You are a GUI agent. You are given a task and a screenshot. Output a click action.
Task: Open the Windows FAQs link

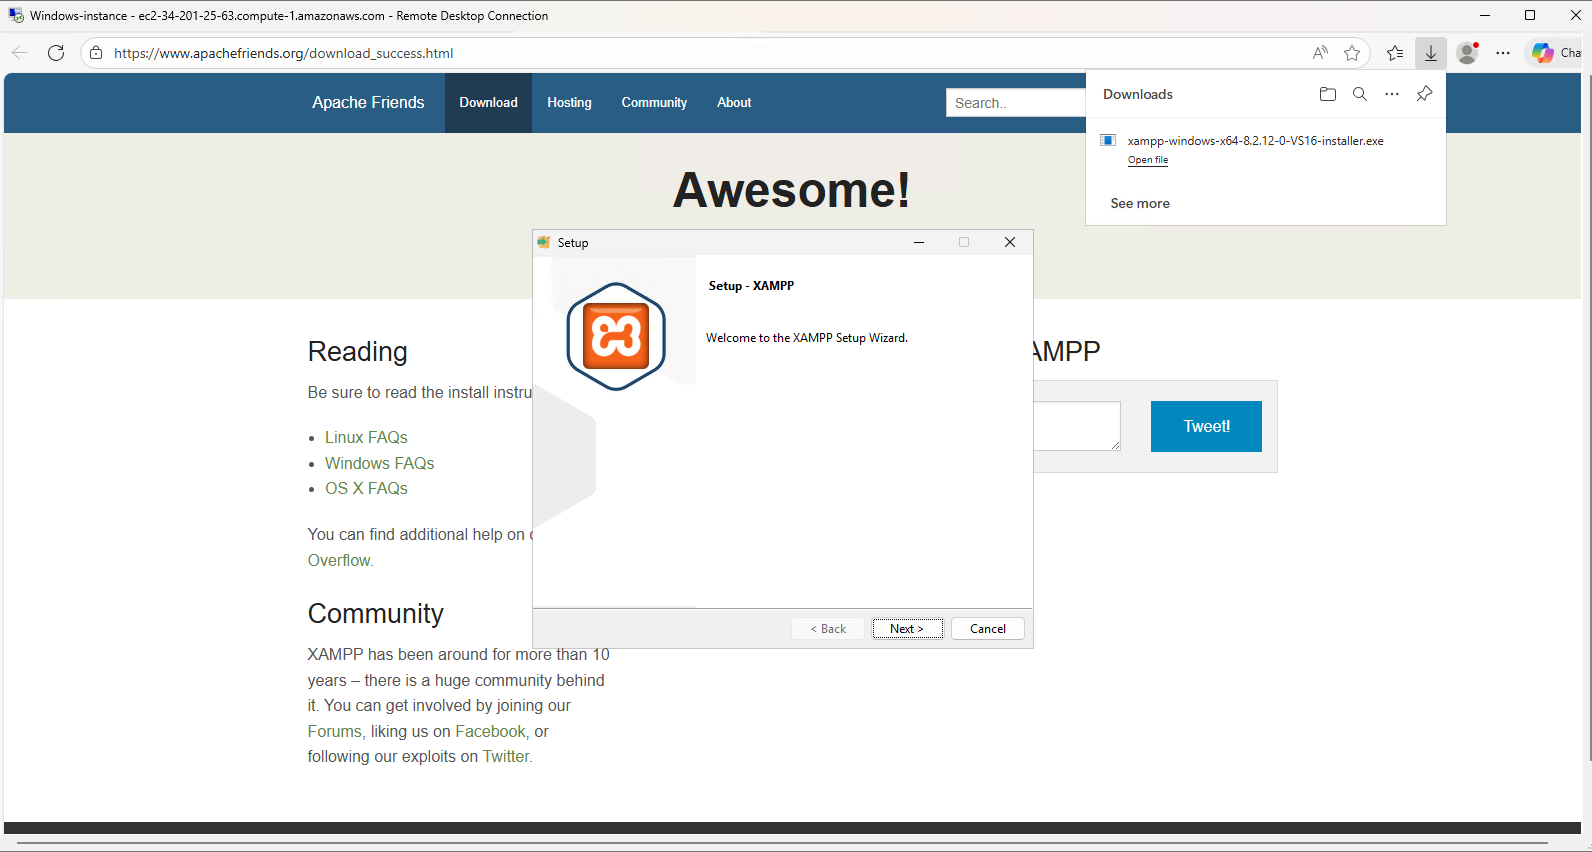pyautogui.click(x=379, y=463)
